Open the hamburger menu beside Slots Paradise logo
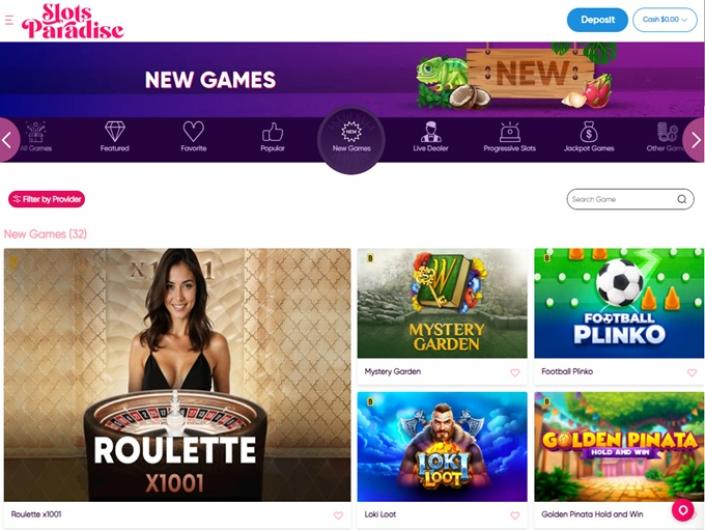Viewport: 705px width, 530px height. click(9, 20)
